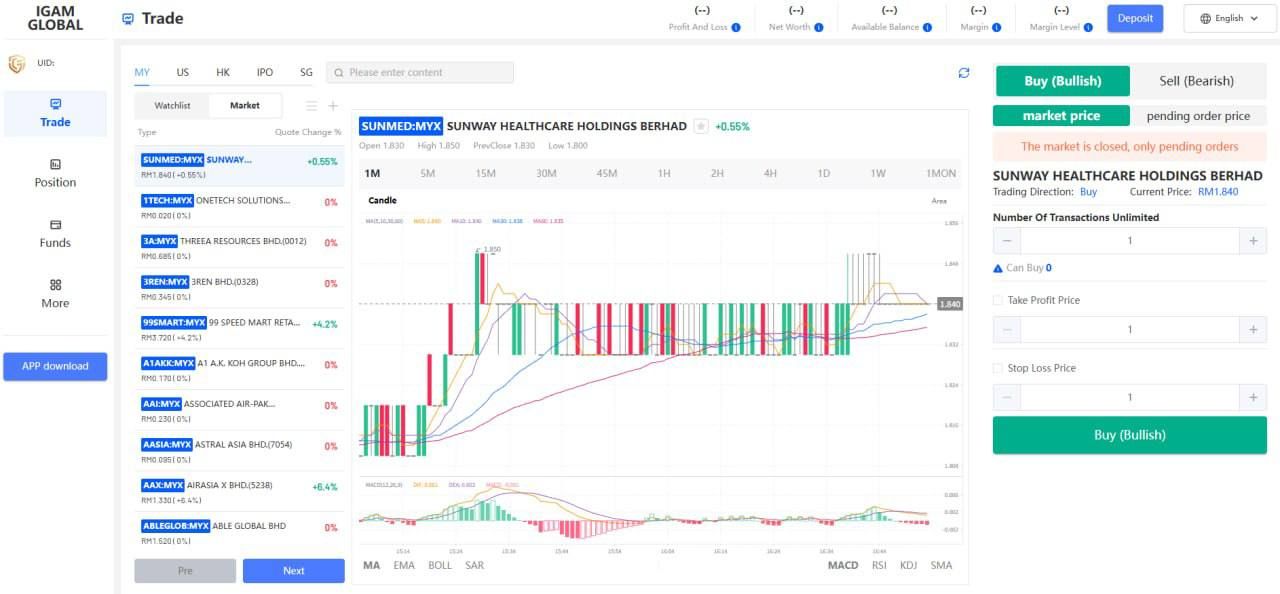Image resolution: width=1280 pixels, height=594 pixels.
Task: Enable the Stop Loss Price checkbox
Action: [998, 368]
